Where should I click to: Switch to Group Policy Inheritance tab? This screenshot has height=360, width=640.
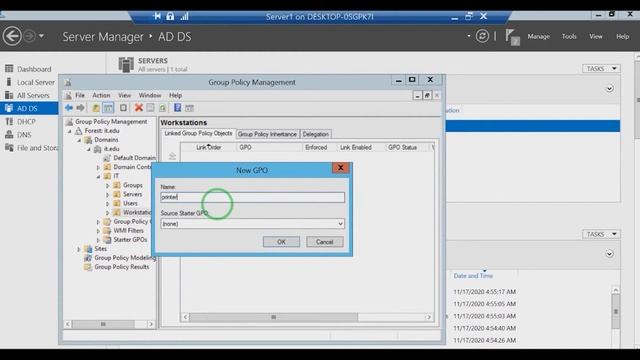click(x=267, y=134)
